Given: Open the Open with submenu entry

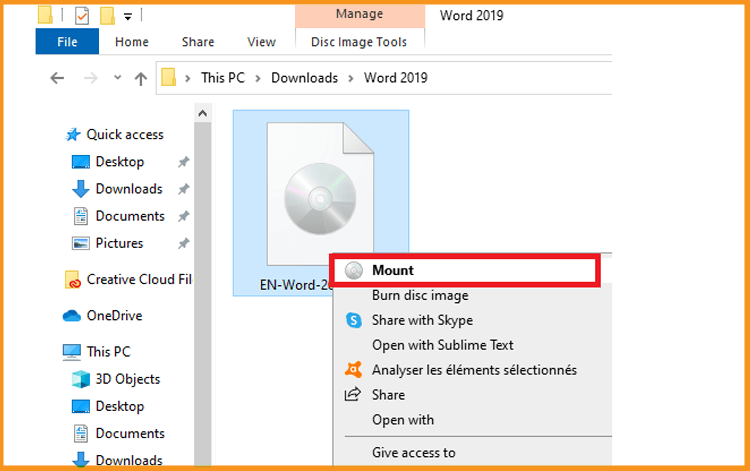Looking at the screenshot, I should [403, 419].
